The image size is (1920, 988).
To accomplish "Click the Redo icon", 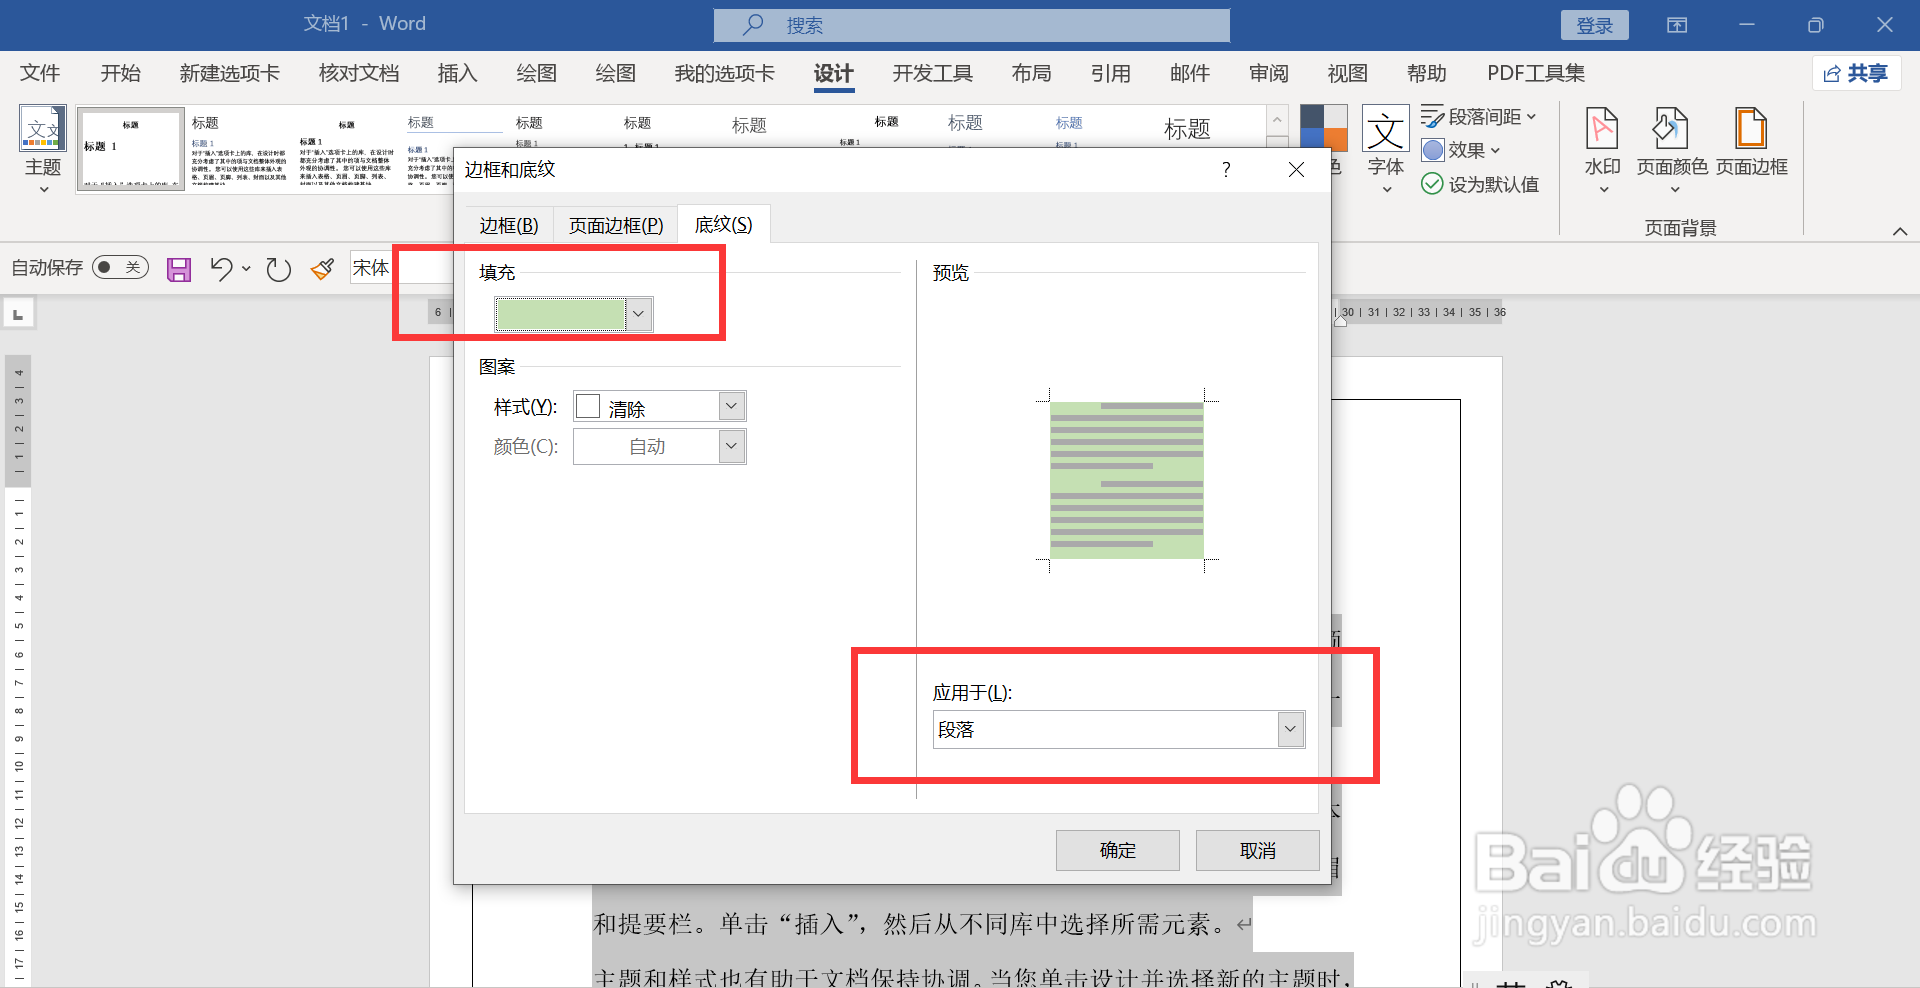I will tap(278, 269).
